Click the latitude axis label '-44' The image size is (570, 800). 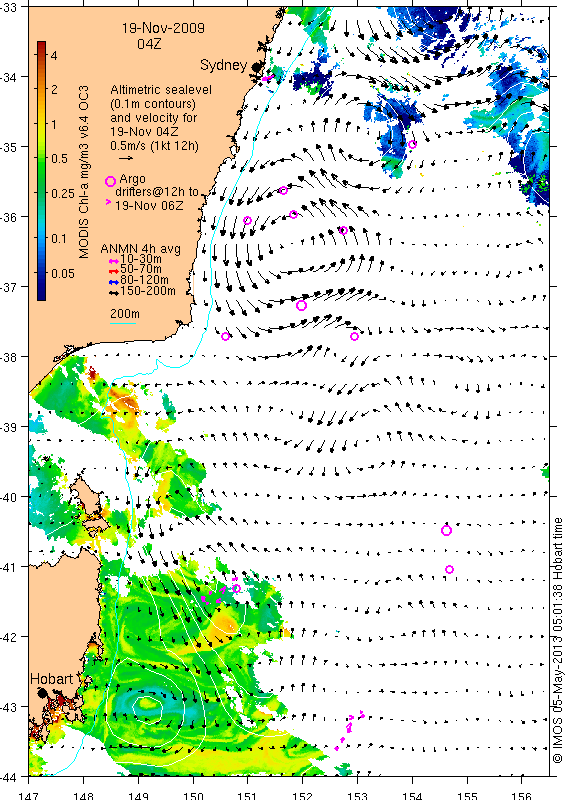pyautogui.click(x=8, y=777)
